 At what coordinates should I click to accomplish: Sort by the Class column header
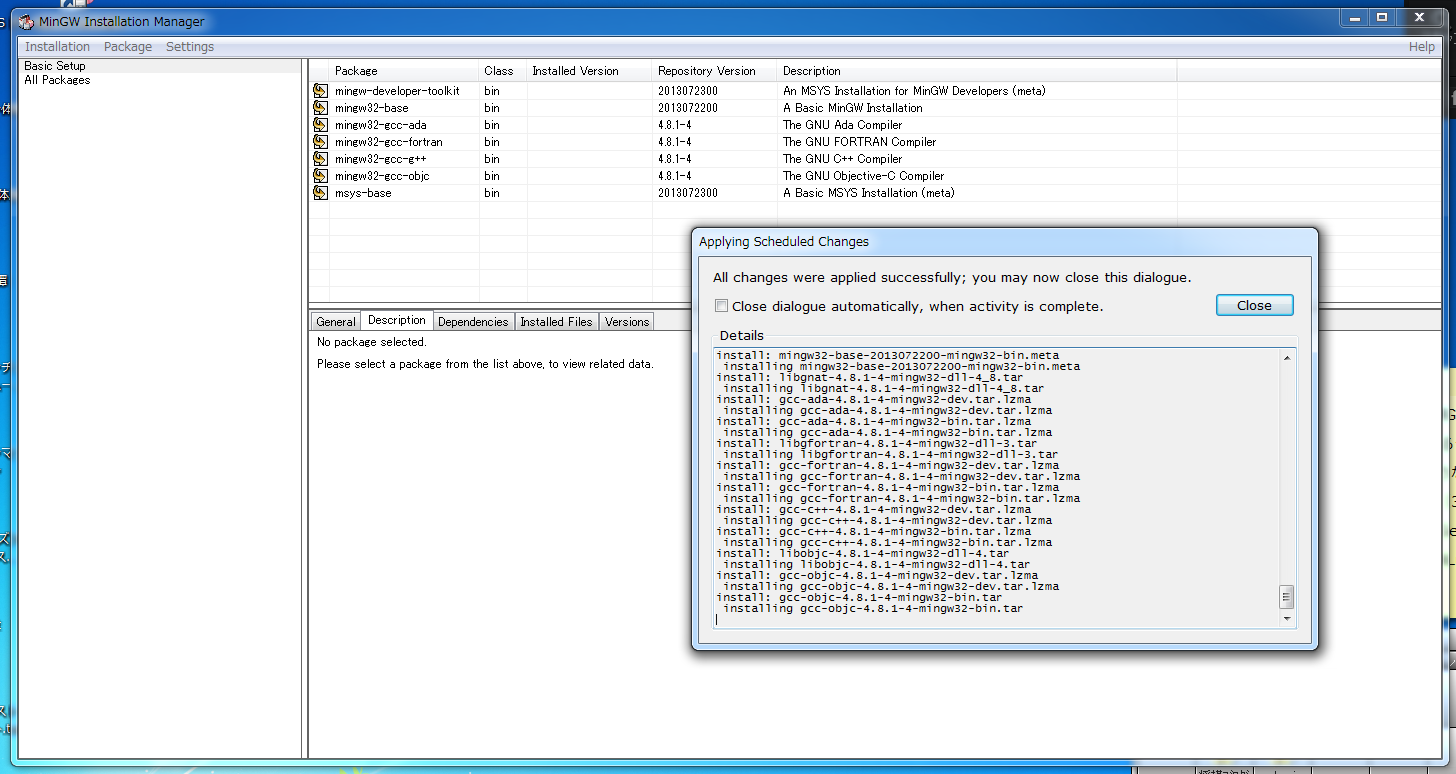tap(503, 71)
